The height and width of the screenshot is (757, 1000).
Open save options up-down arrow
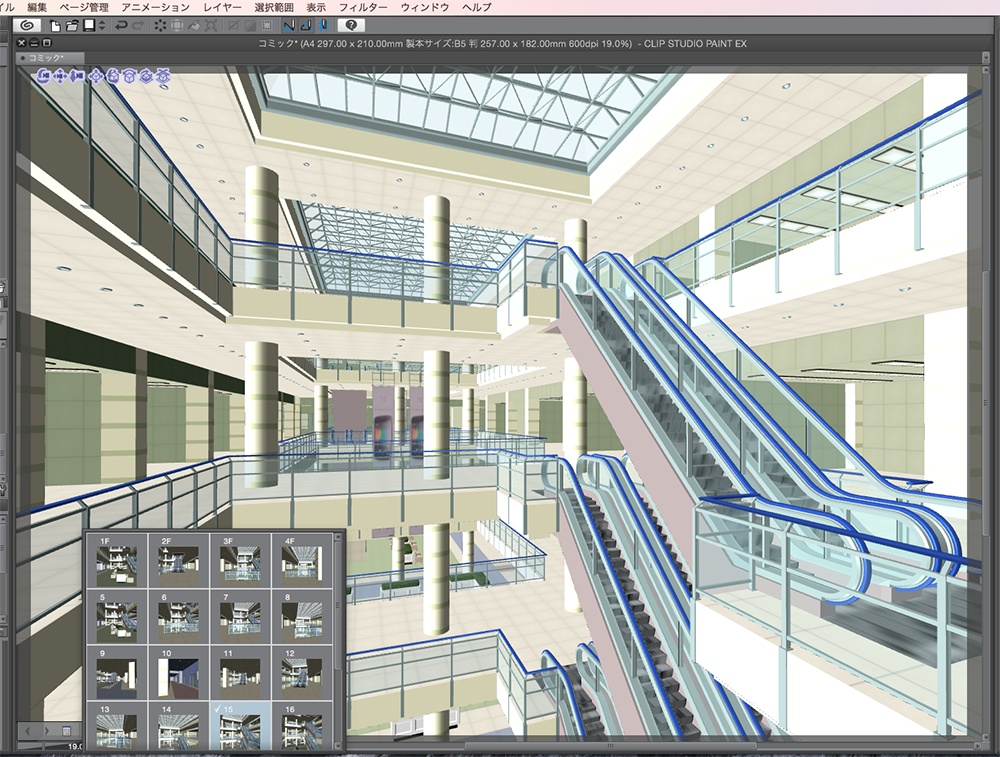[102, 26]
